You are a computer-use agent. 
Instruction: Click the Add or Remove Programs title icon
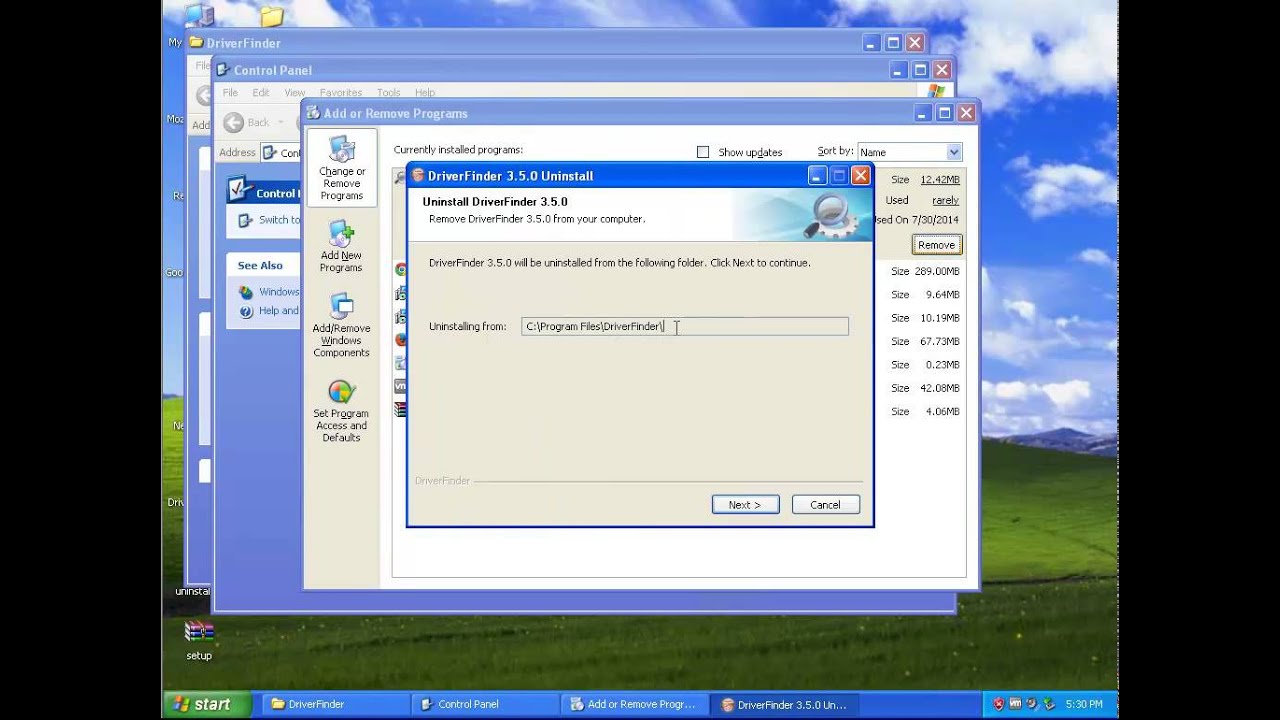(313, 113)
